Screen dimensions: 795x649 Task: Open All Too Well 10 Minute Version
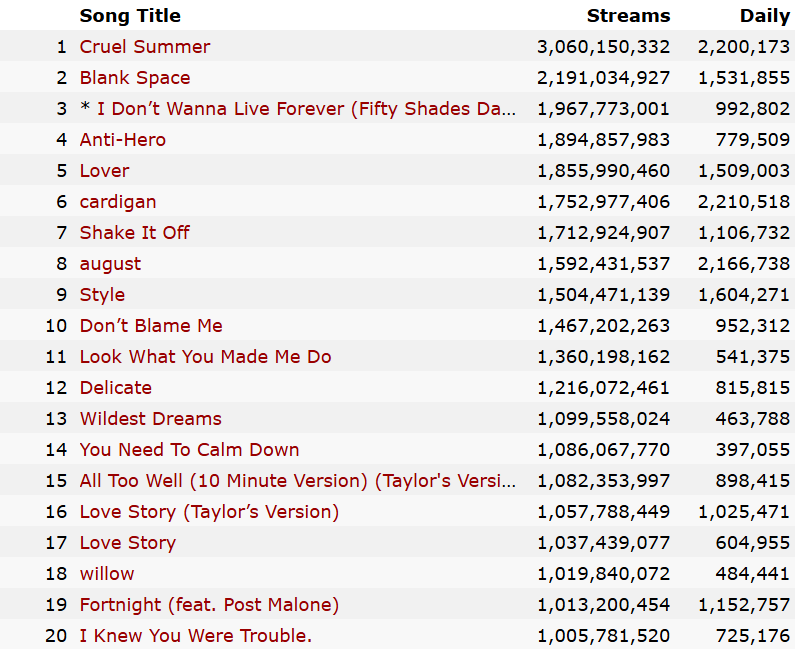(298, 481)
